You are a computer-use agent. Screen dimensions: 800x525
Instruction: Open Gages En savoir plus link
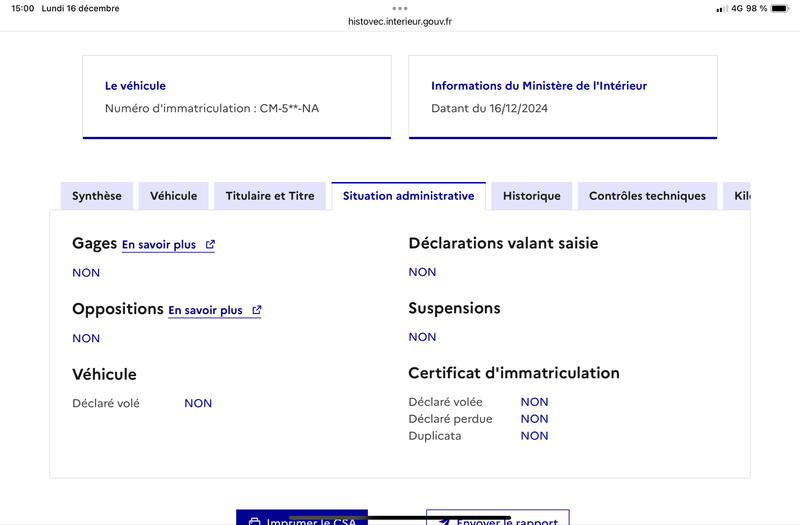tap(168, 245)
